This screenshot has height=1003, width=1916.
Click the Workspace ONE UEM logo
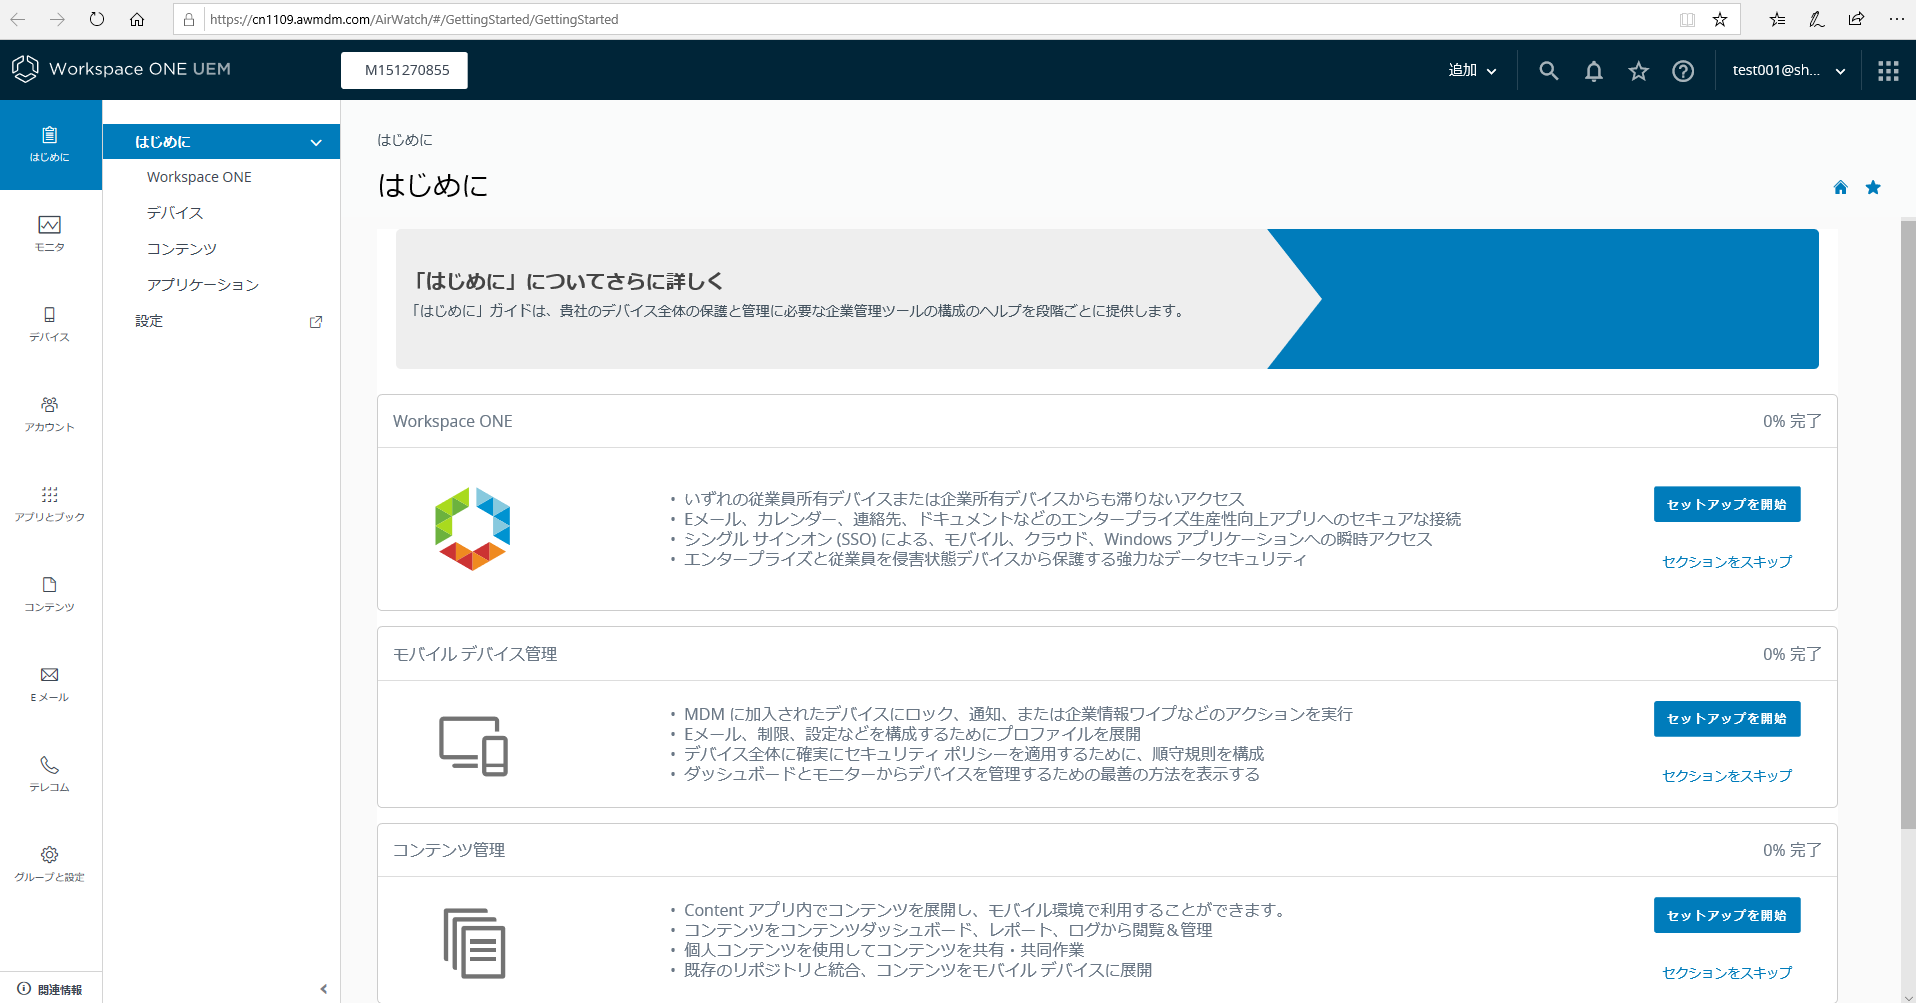click(x=121, y=69)
